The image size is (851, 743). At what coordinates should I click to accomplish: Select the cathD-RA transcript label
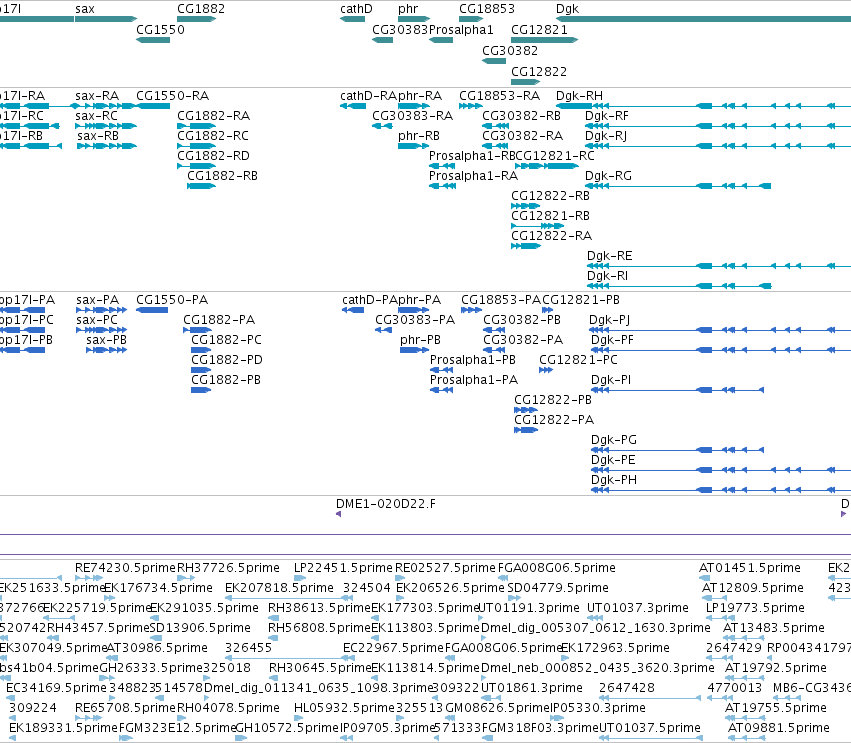[369, 96]
